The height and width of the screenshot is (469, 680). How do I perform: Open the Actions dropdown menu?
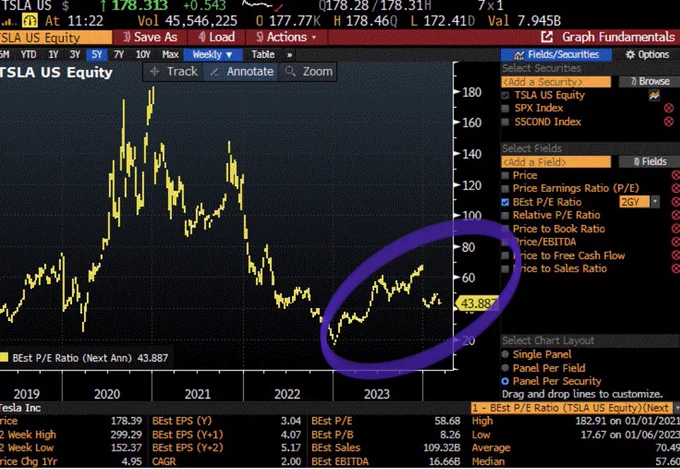(286, 37)
